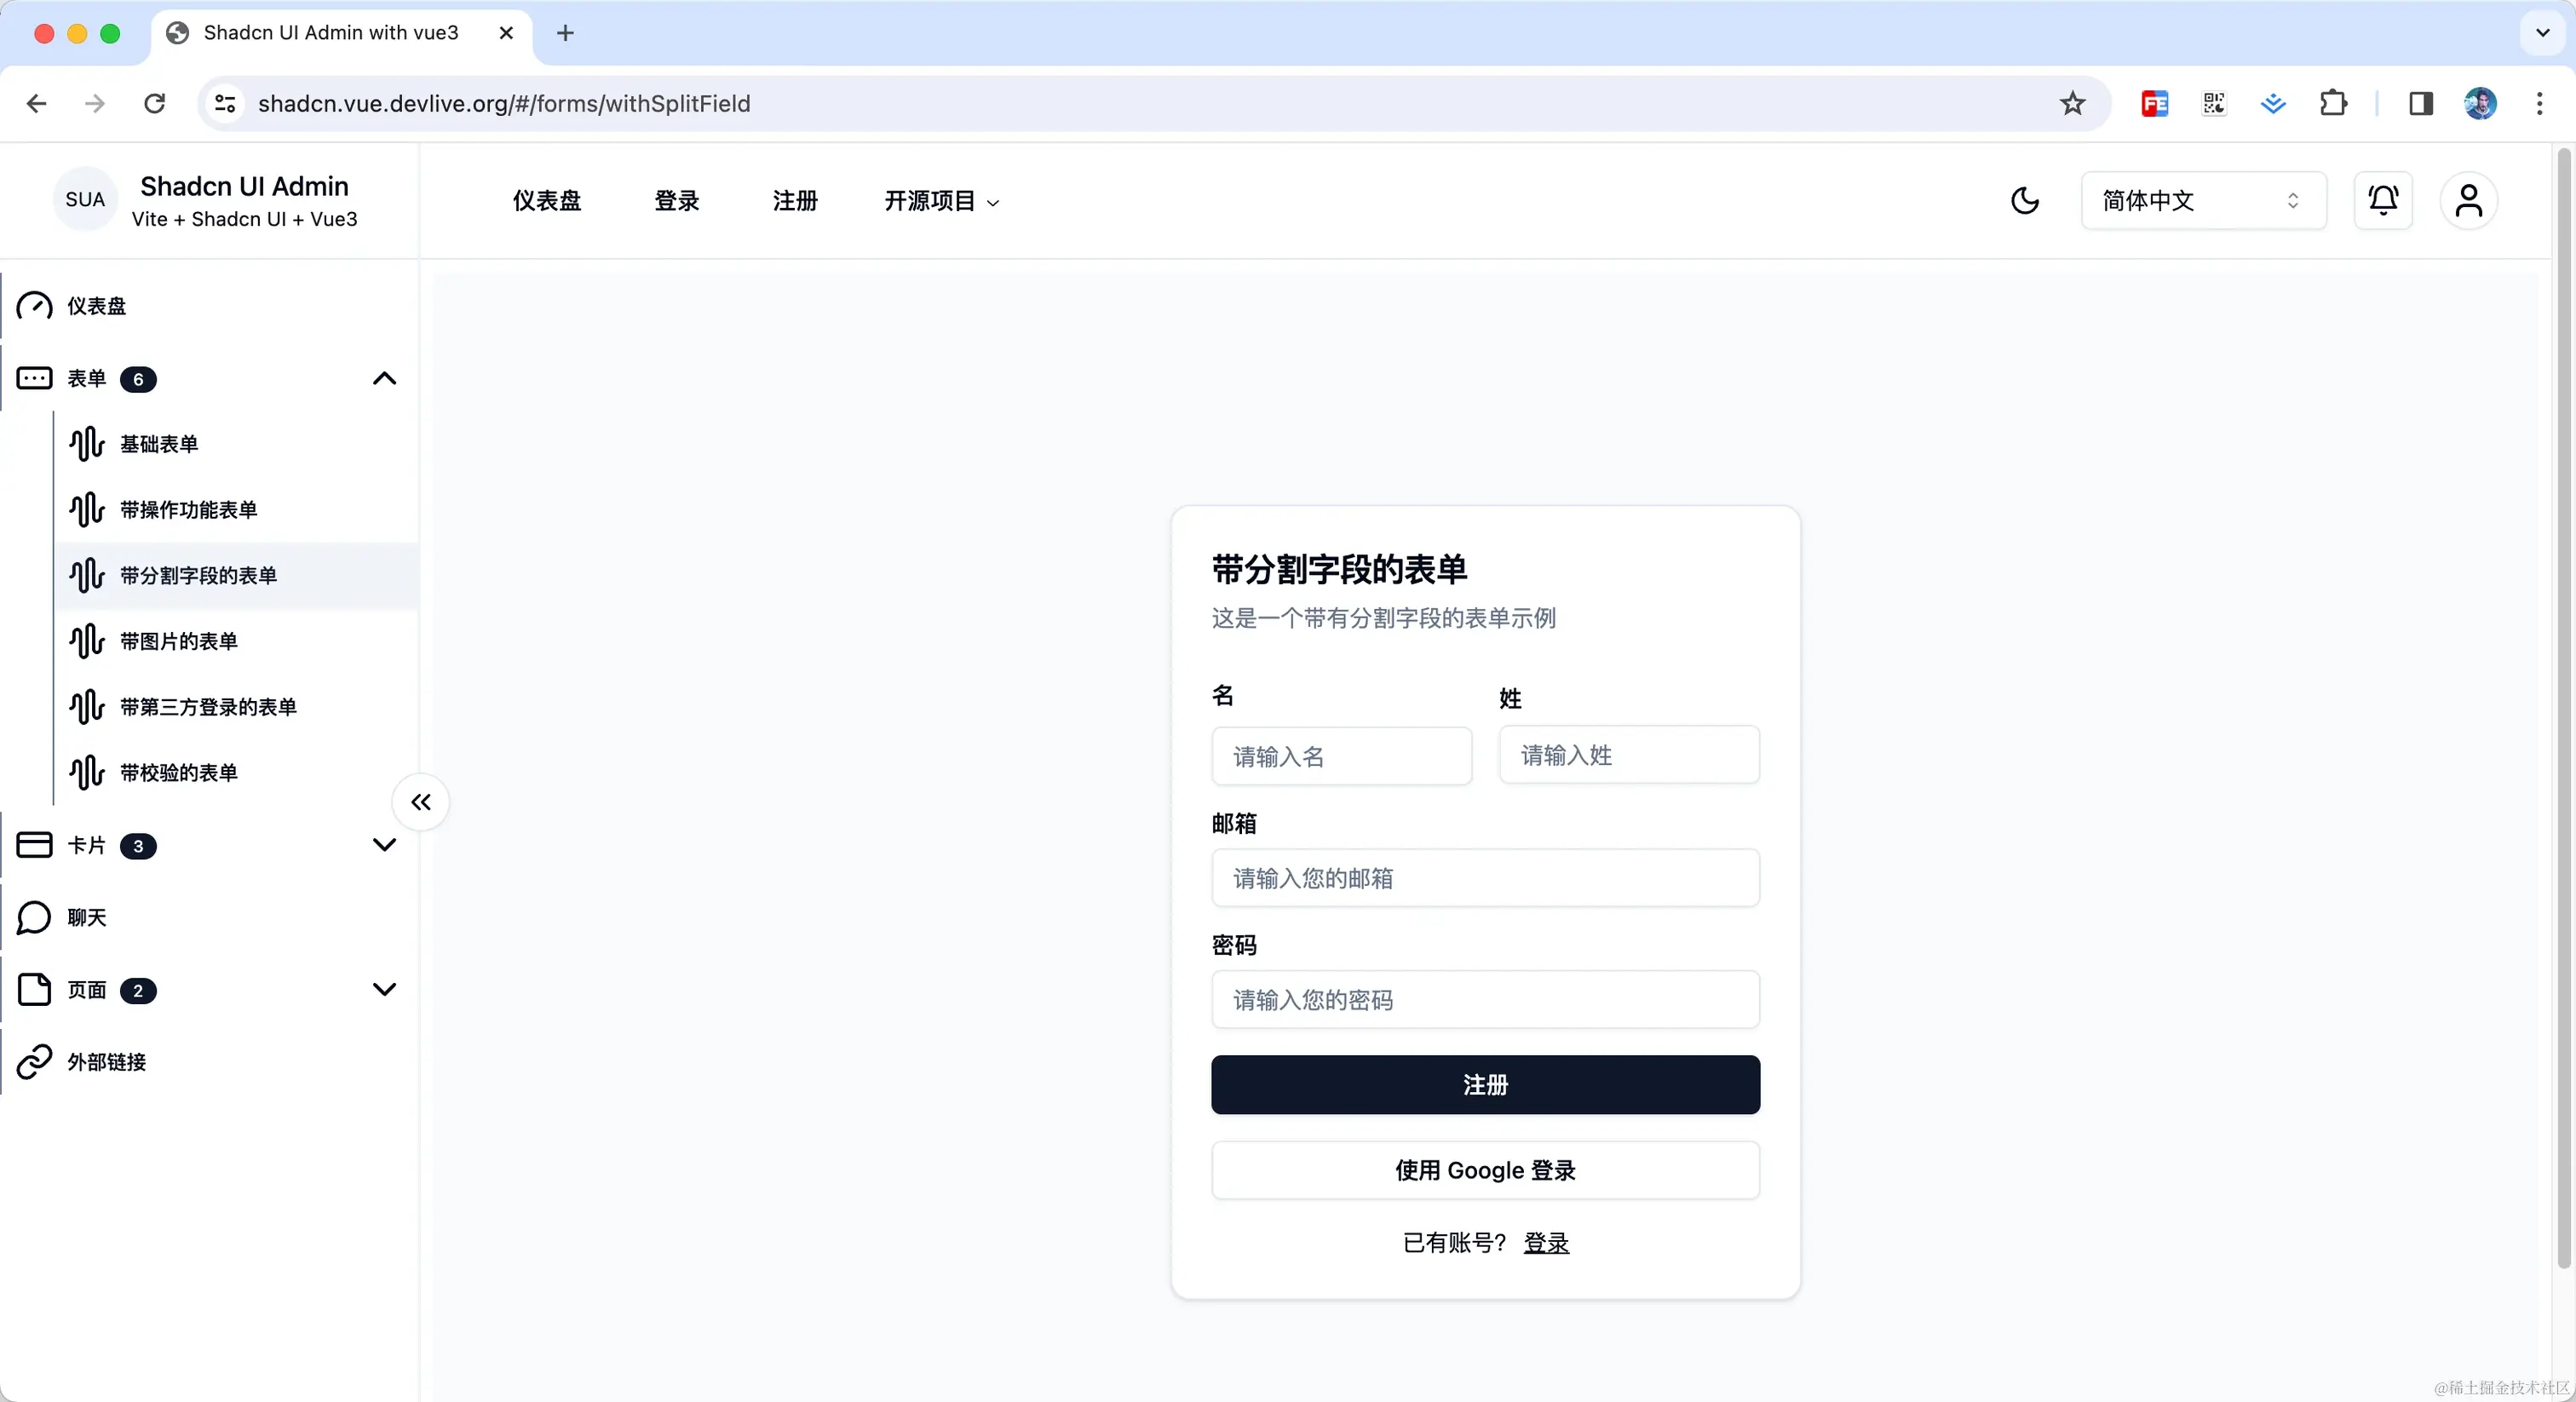Viewport: 2576px width, 1402px height.
Task: Open the browser extensions puzzle icon
Action: pyautogui.click(x=2333, y=104)
